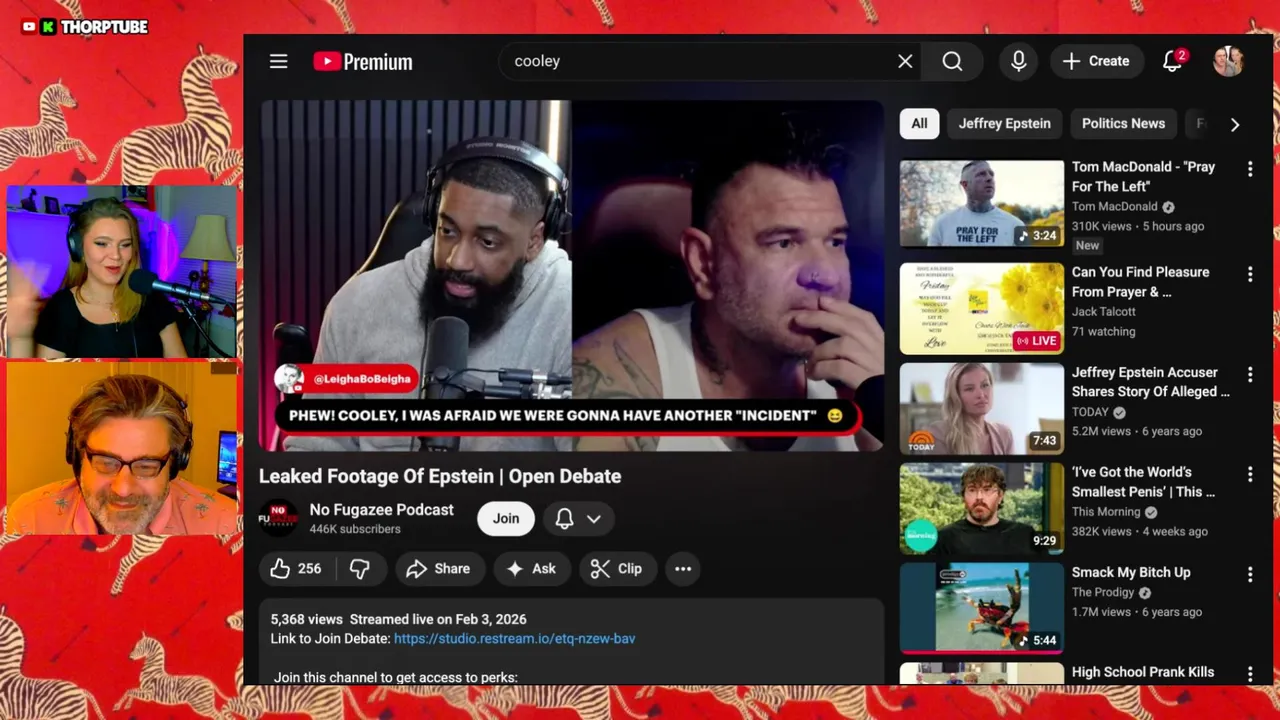1280x720 pixels.
Task: Show more filter chips with the right arrow
Action: [x=1234, y=124]
